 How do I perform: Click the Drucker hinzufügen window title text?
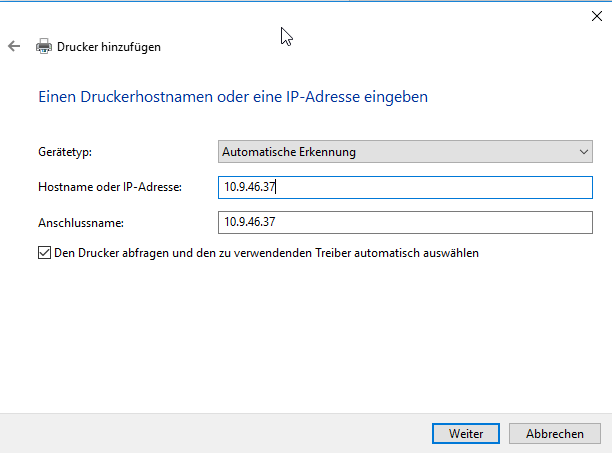pyautogui.click(x=109, y=46)
